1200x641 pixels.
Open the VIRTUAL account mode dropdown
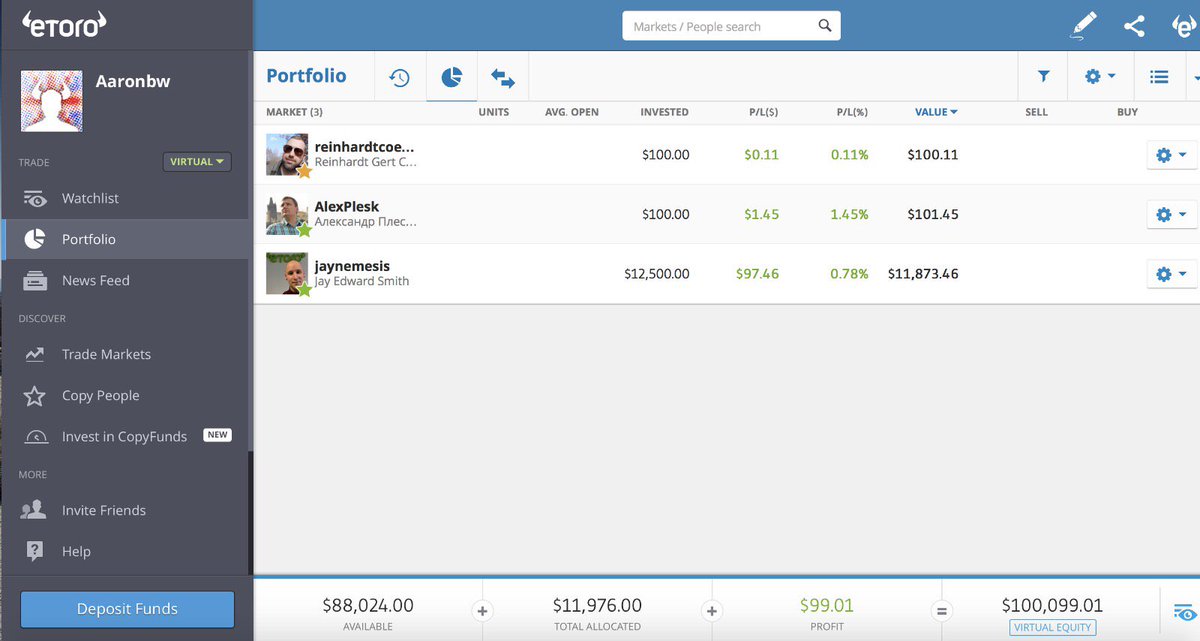pos(197,161)
